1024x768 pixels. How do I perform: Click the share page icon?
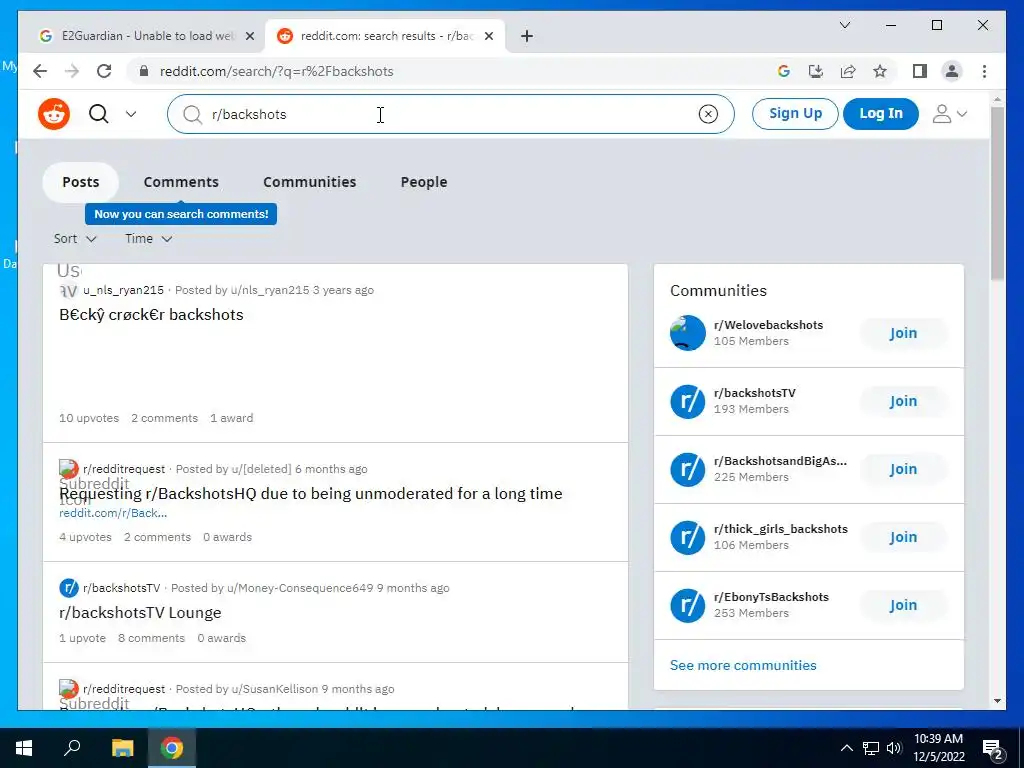(x=848, y=71)
